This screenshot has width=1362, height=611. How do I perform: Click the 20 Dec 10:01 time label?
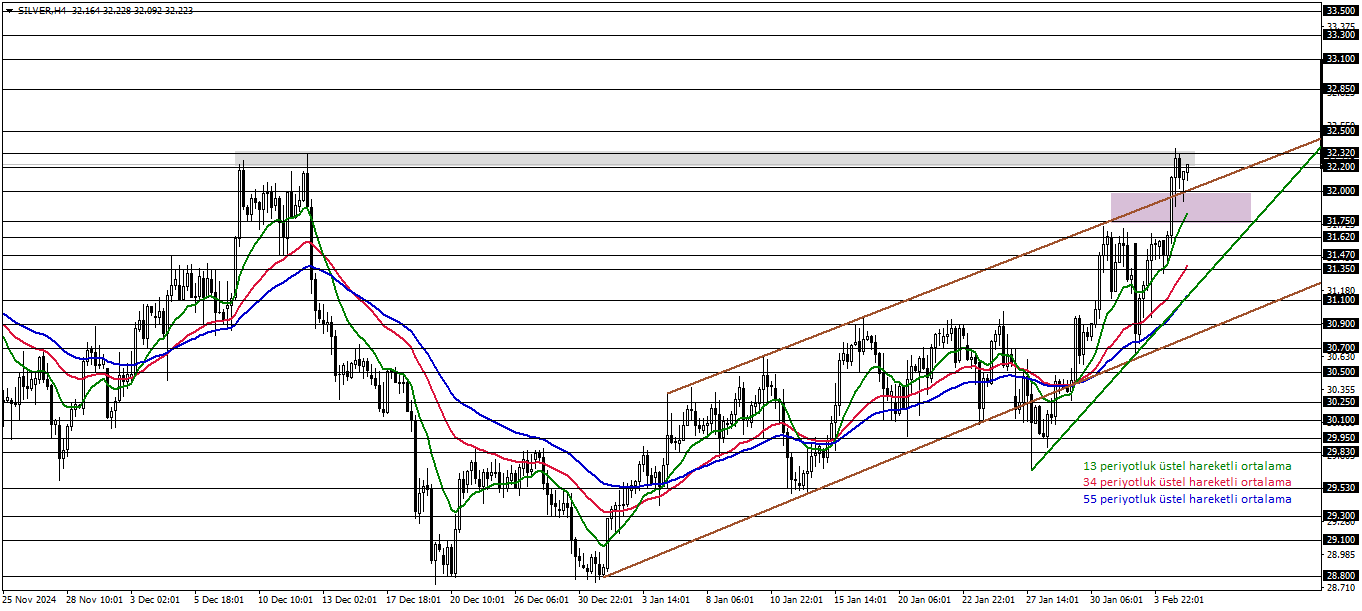click(x=477, y=600)
